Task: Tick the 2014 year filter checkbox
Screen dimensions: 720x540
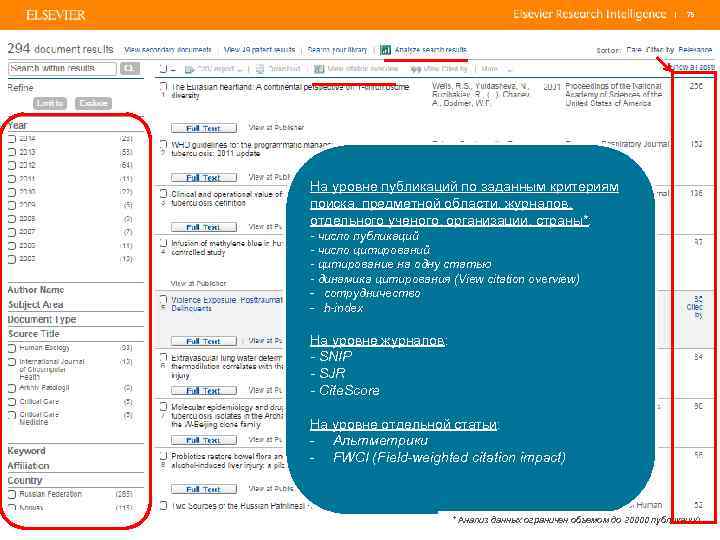Action: (x=12, y=139)
